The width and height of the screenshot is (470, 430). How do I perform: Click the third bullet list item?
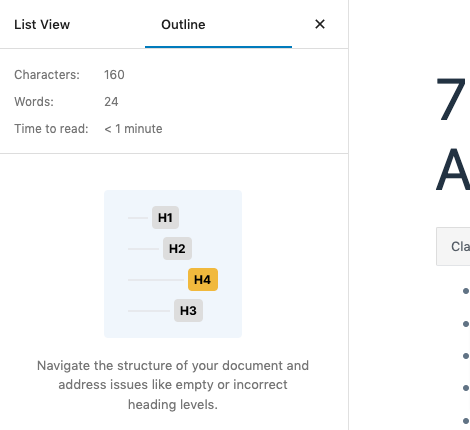click(466, 356)
